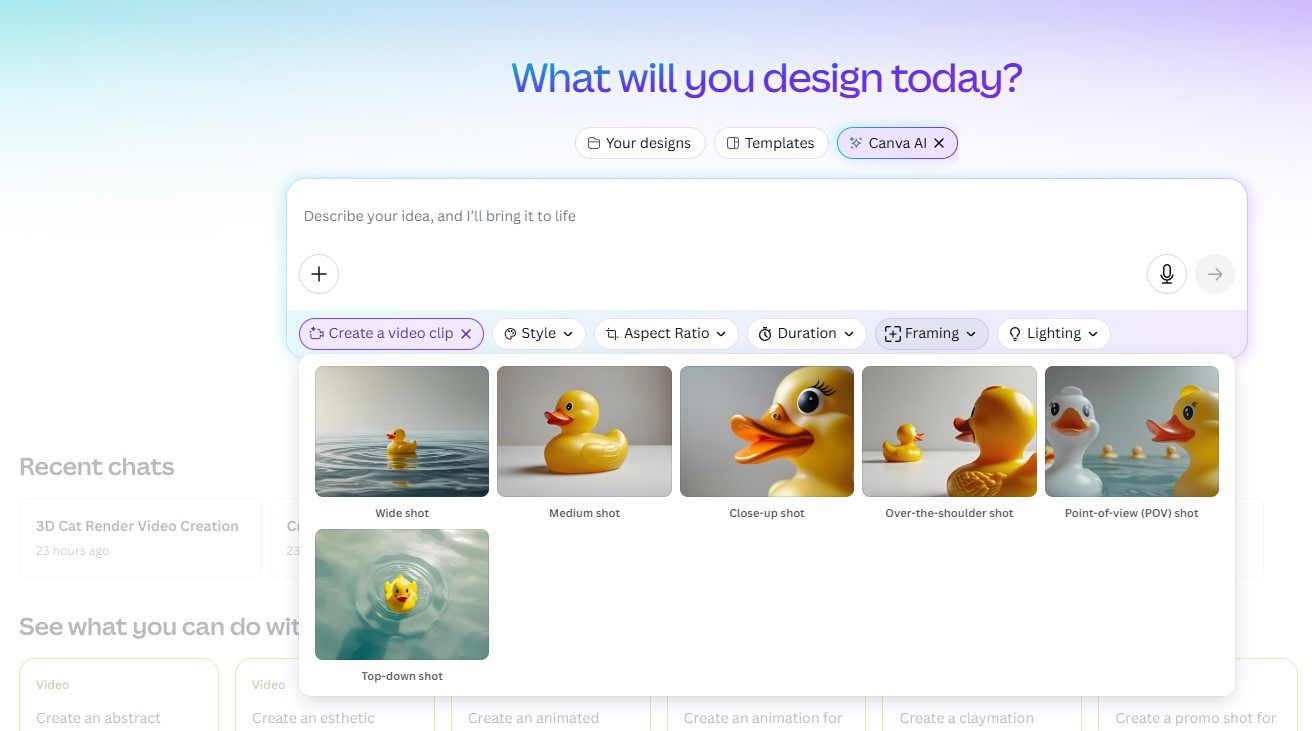Open the Aspect Ratio dropdown
The height and width of the screenshot is (731, 1312).
point(667,334)
